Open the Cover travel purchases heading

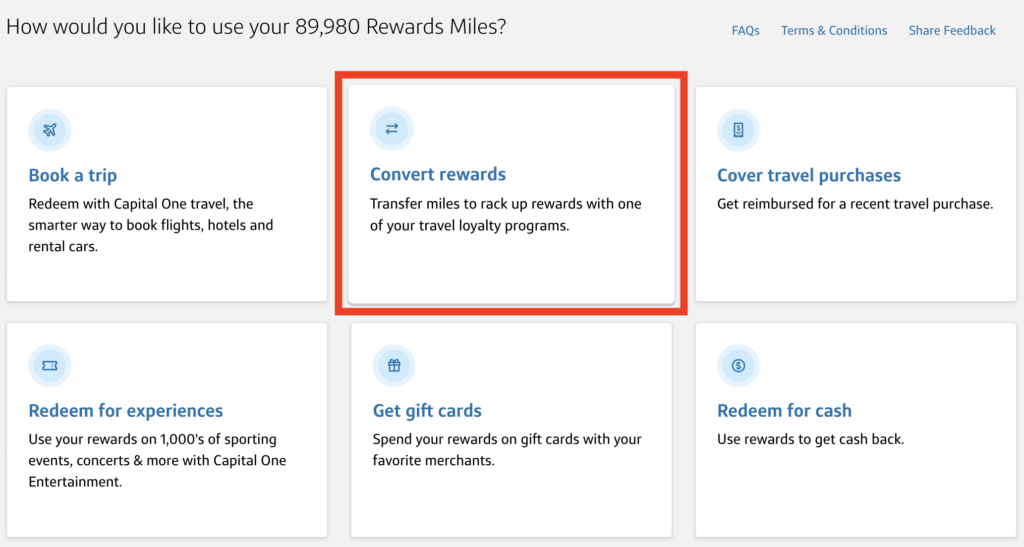tap(808, 176)
